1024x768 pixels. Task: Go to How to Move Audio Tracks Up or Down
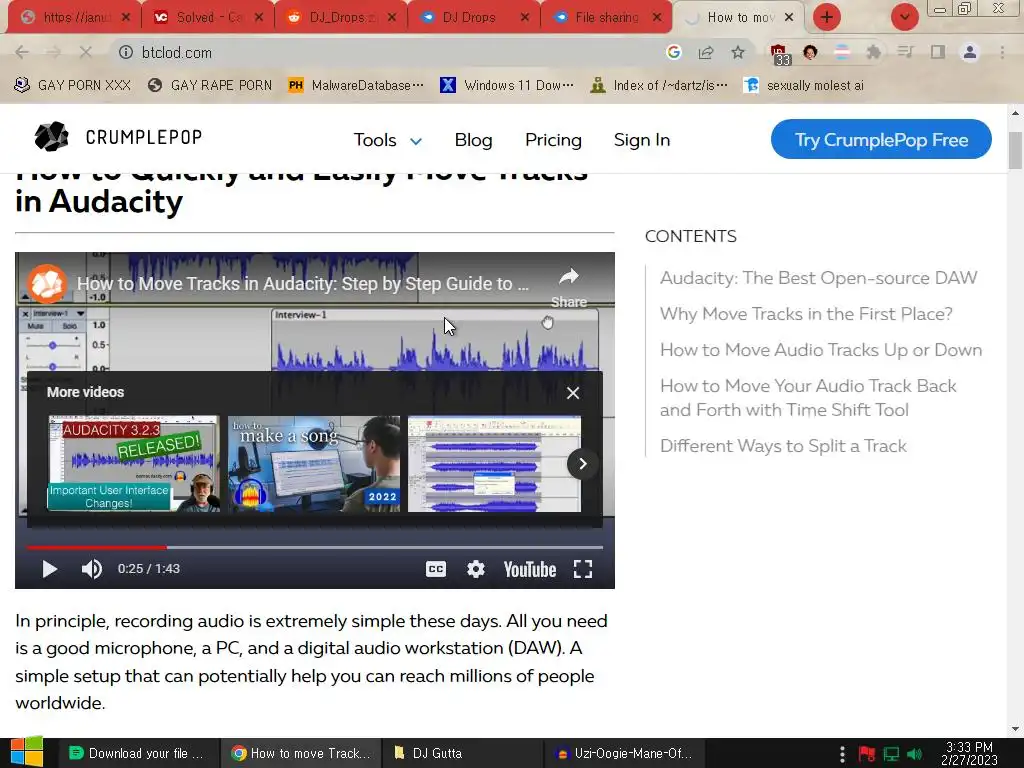(x=821, y=349)
